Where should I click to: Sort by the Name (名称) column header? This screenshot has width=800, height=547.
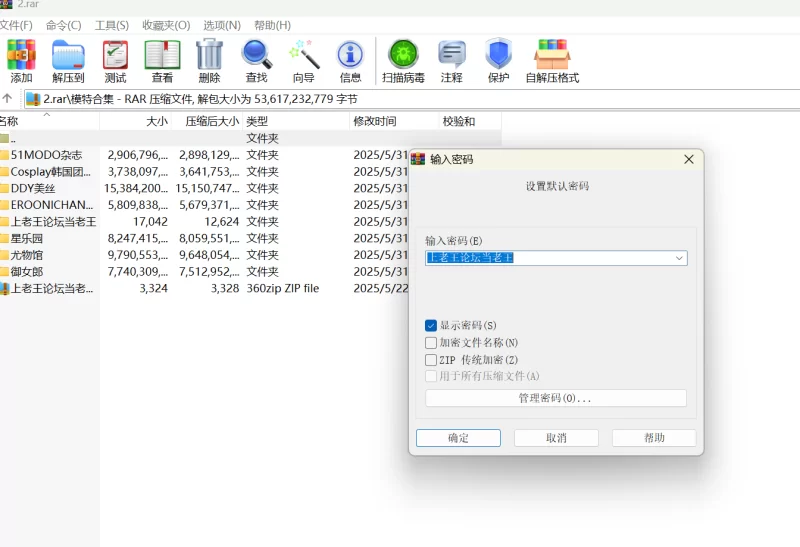pos(49,121)
